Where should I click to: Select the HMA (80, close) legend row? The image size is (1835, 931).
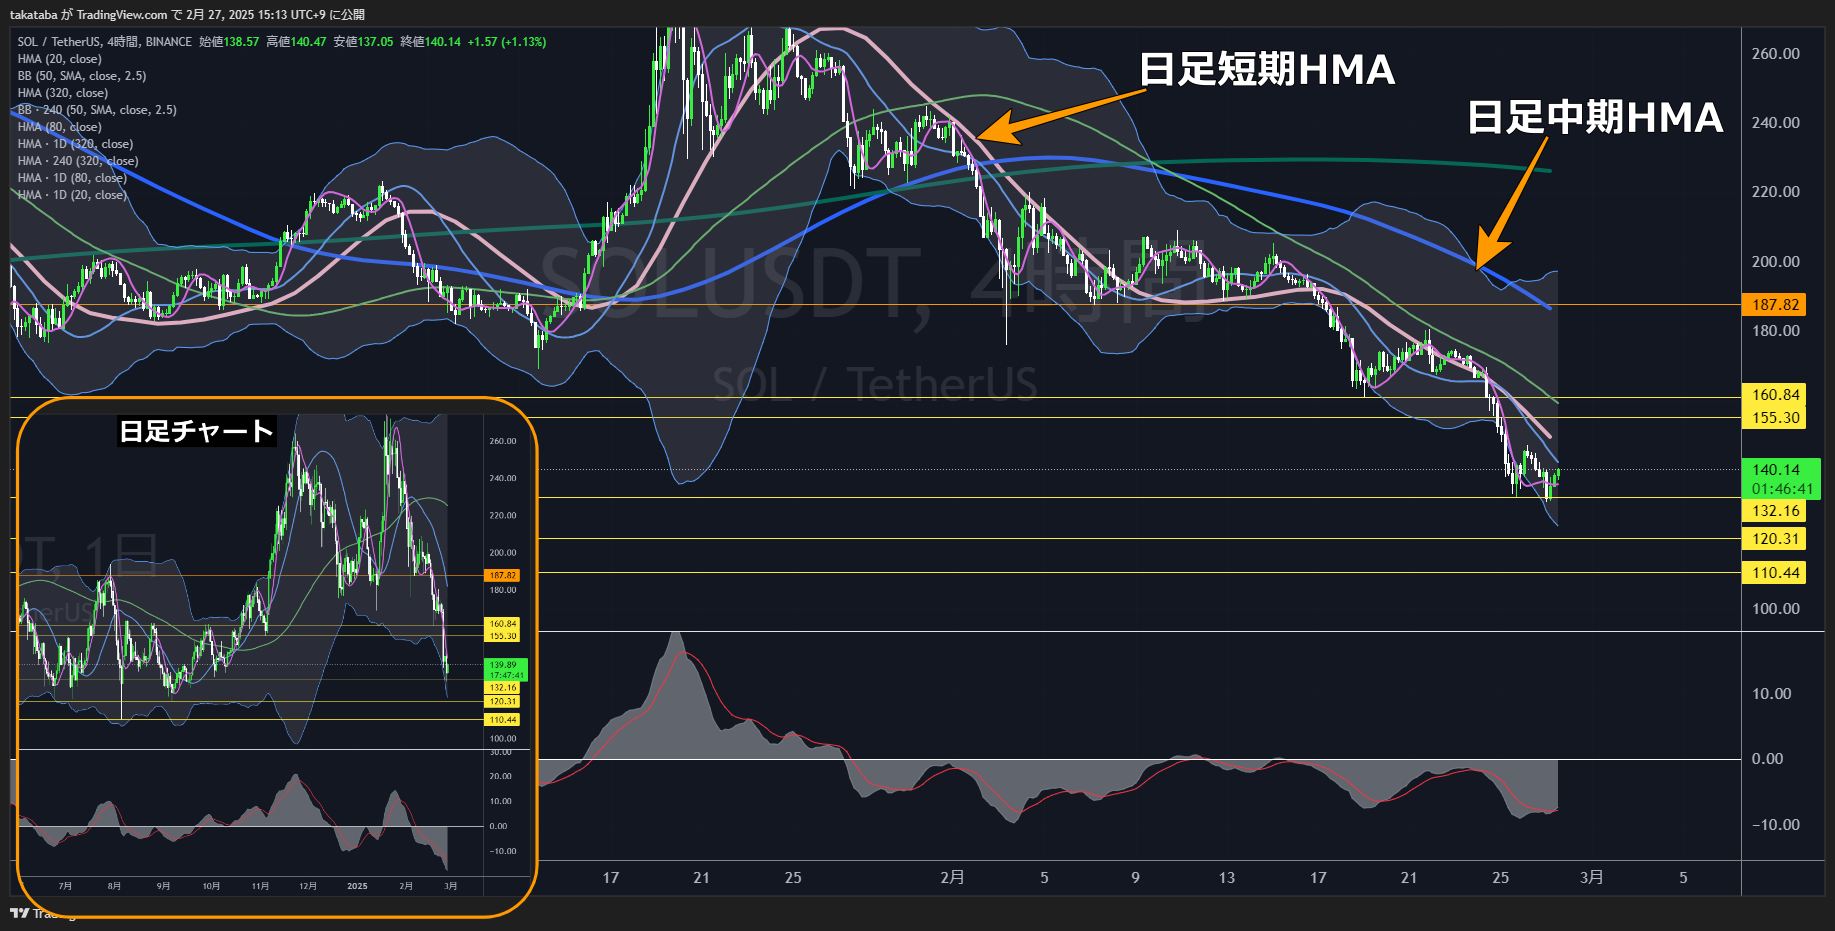pyautogui.click(x=60, y=127)
